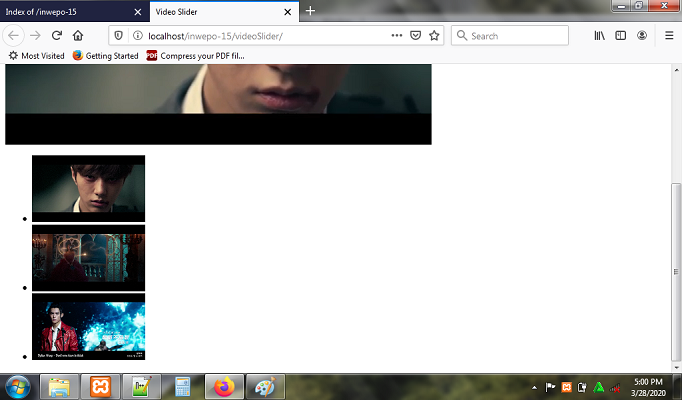Screen dimensions: 682x400
Task: Go back to the previous page
Action: [x=13, y=36]
